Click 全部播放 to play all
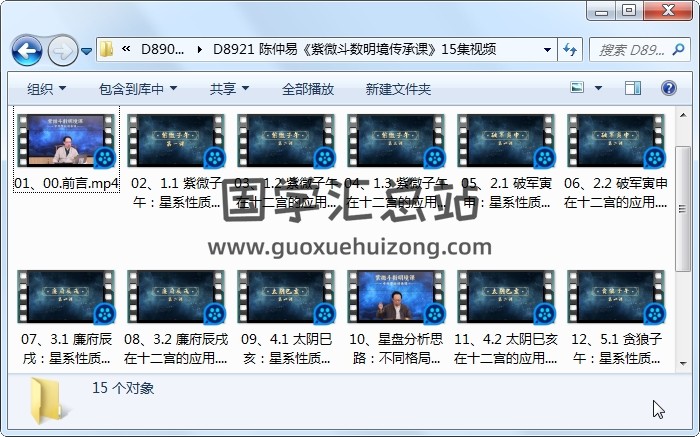 pos(308,89)
